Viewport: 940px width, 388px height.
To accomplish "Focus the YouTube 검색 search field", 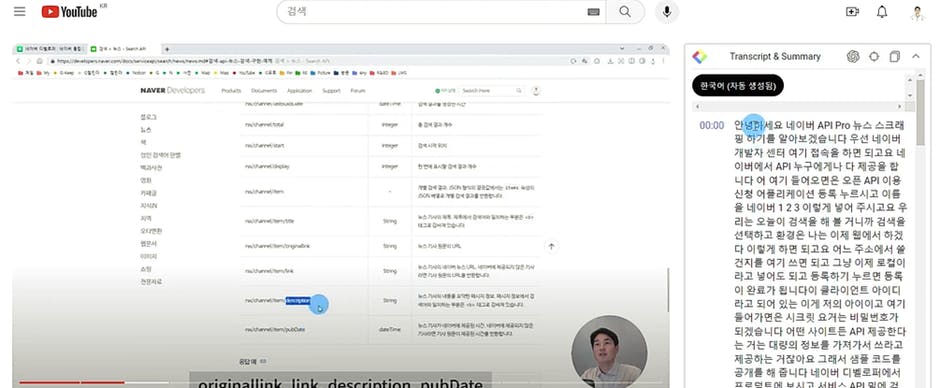I will 435,12.
